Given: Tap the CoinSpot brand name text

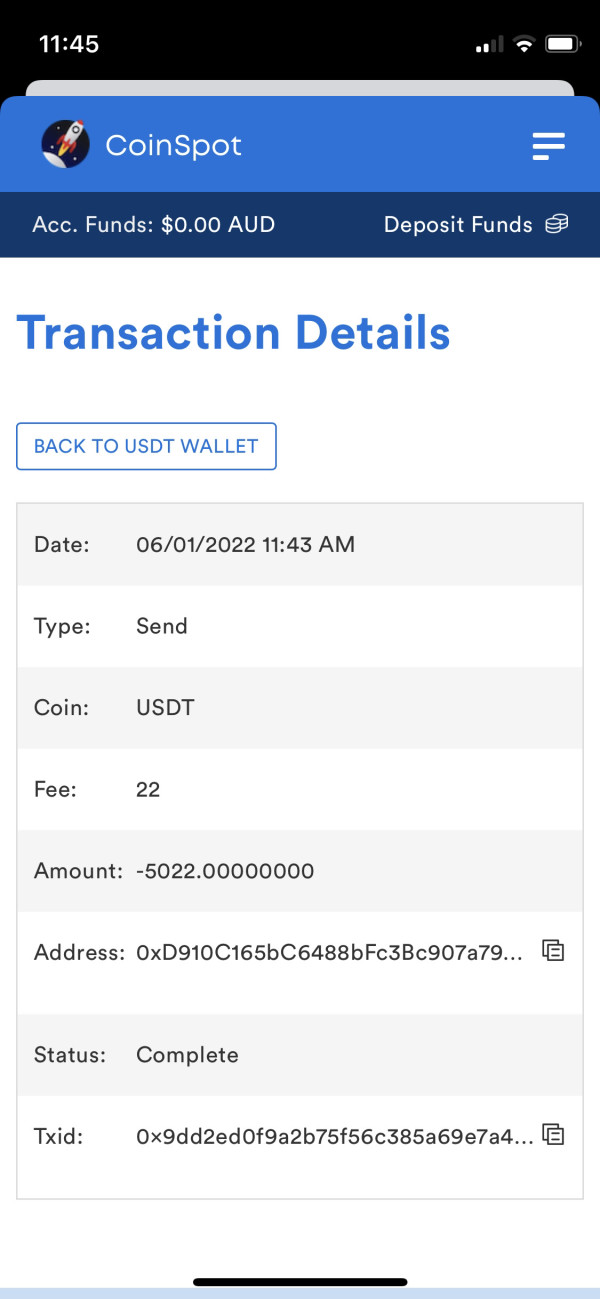Looking at the screenshot, I should [x=173, y=146].
